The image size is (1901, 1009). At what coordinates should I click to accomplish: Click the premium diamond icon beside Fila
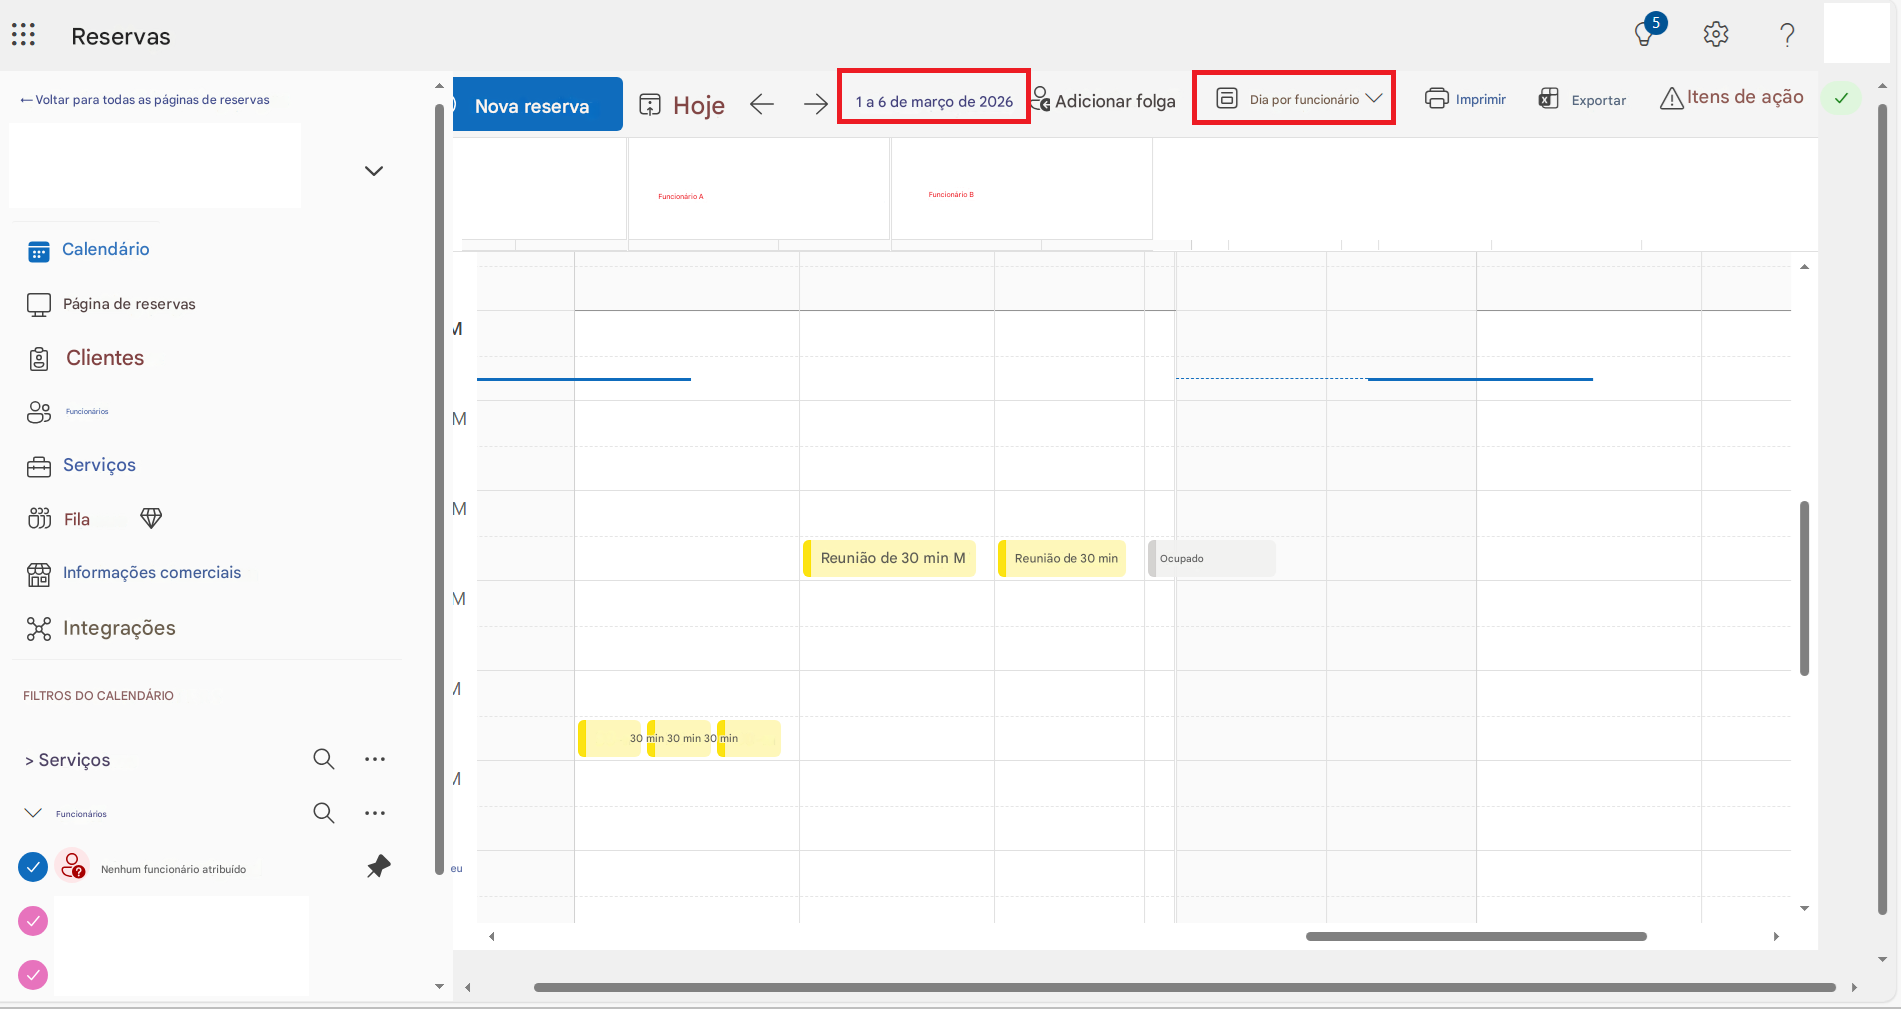coord(151,518)
